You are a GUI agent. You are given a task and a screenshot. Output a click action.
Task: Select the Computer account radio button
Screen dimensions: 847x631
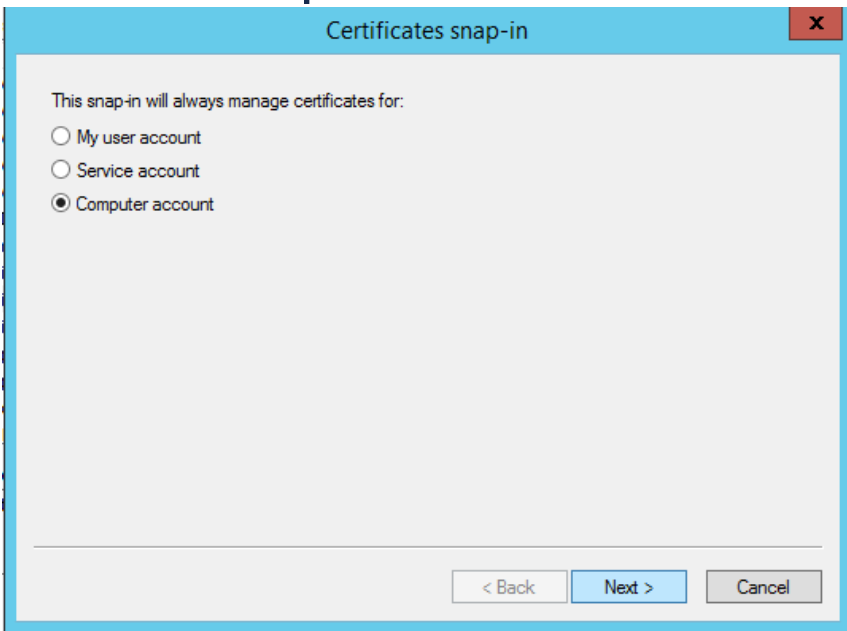(61, 204)
